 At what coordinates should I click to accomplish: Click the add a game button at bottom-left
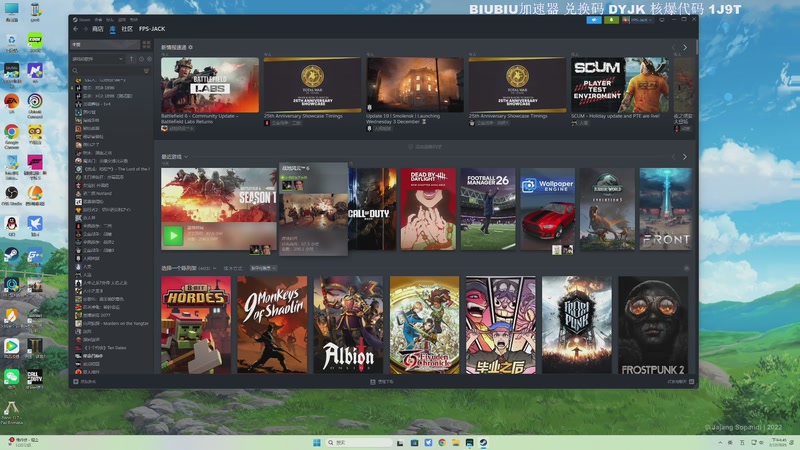[85, 382]
